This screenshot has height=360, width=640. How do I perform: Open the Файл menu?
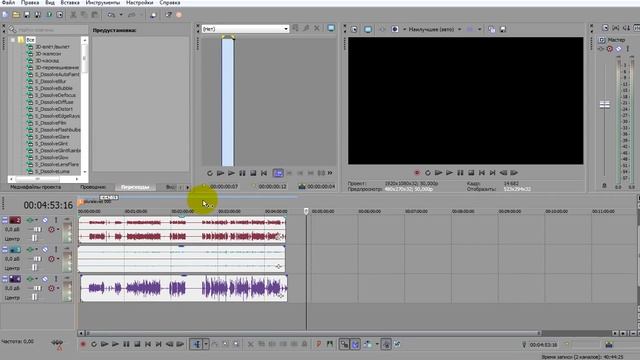tap(8, 2)
